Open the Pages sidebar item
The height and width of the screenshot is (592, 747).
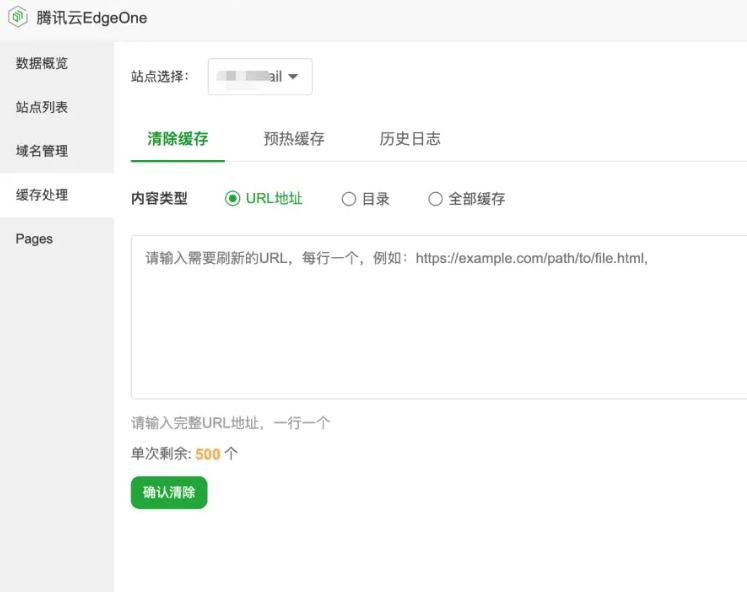[34, 239]
